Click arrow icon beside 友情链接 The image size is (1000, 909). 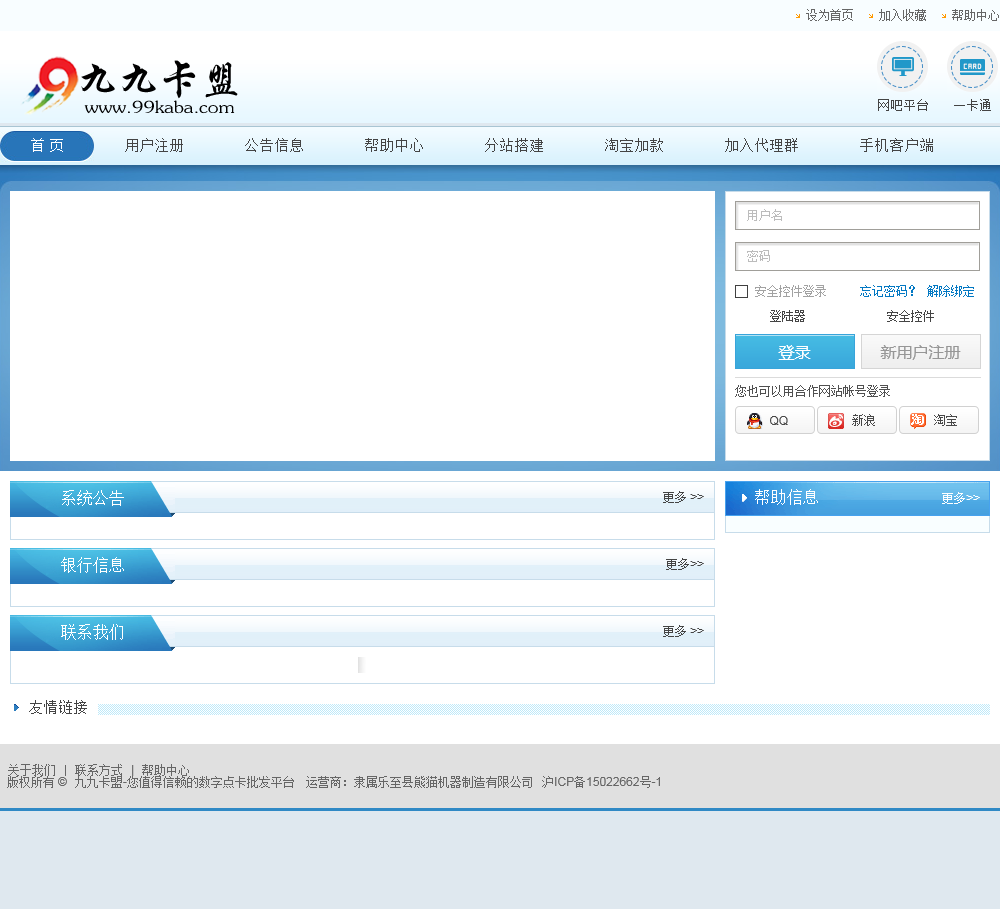[17, 707]
